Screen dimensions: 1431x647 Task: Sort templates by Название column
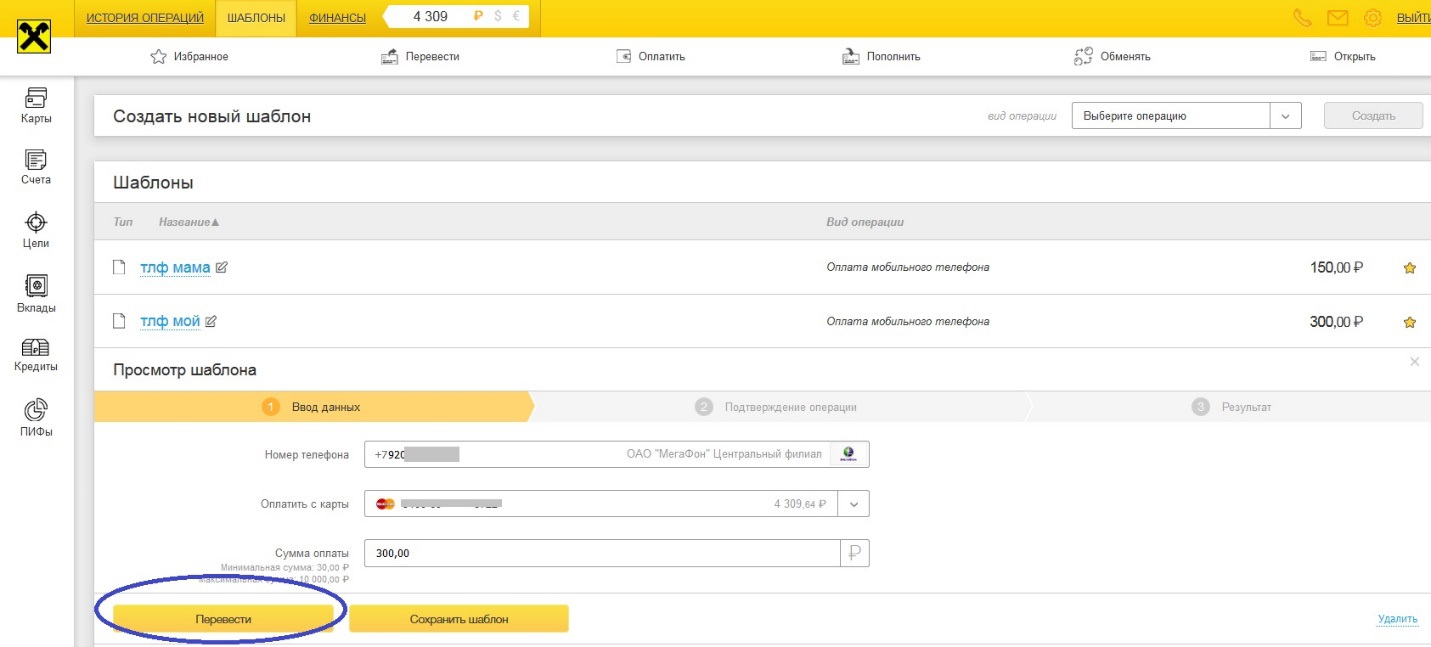(189, 221)
